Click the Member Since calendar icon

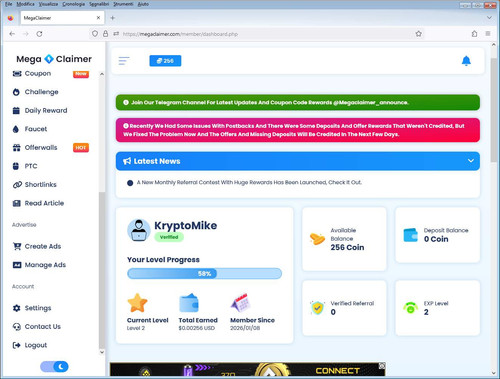coord(240,303)
